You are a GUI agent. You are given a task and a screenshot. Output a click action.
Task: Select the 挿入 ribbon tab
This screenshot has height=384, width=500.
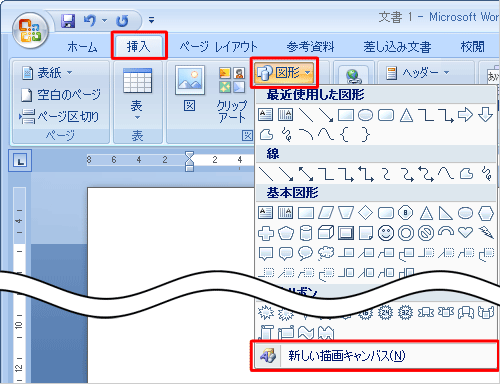click(139, 46)
